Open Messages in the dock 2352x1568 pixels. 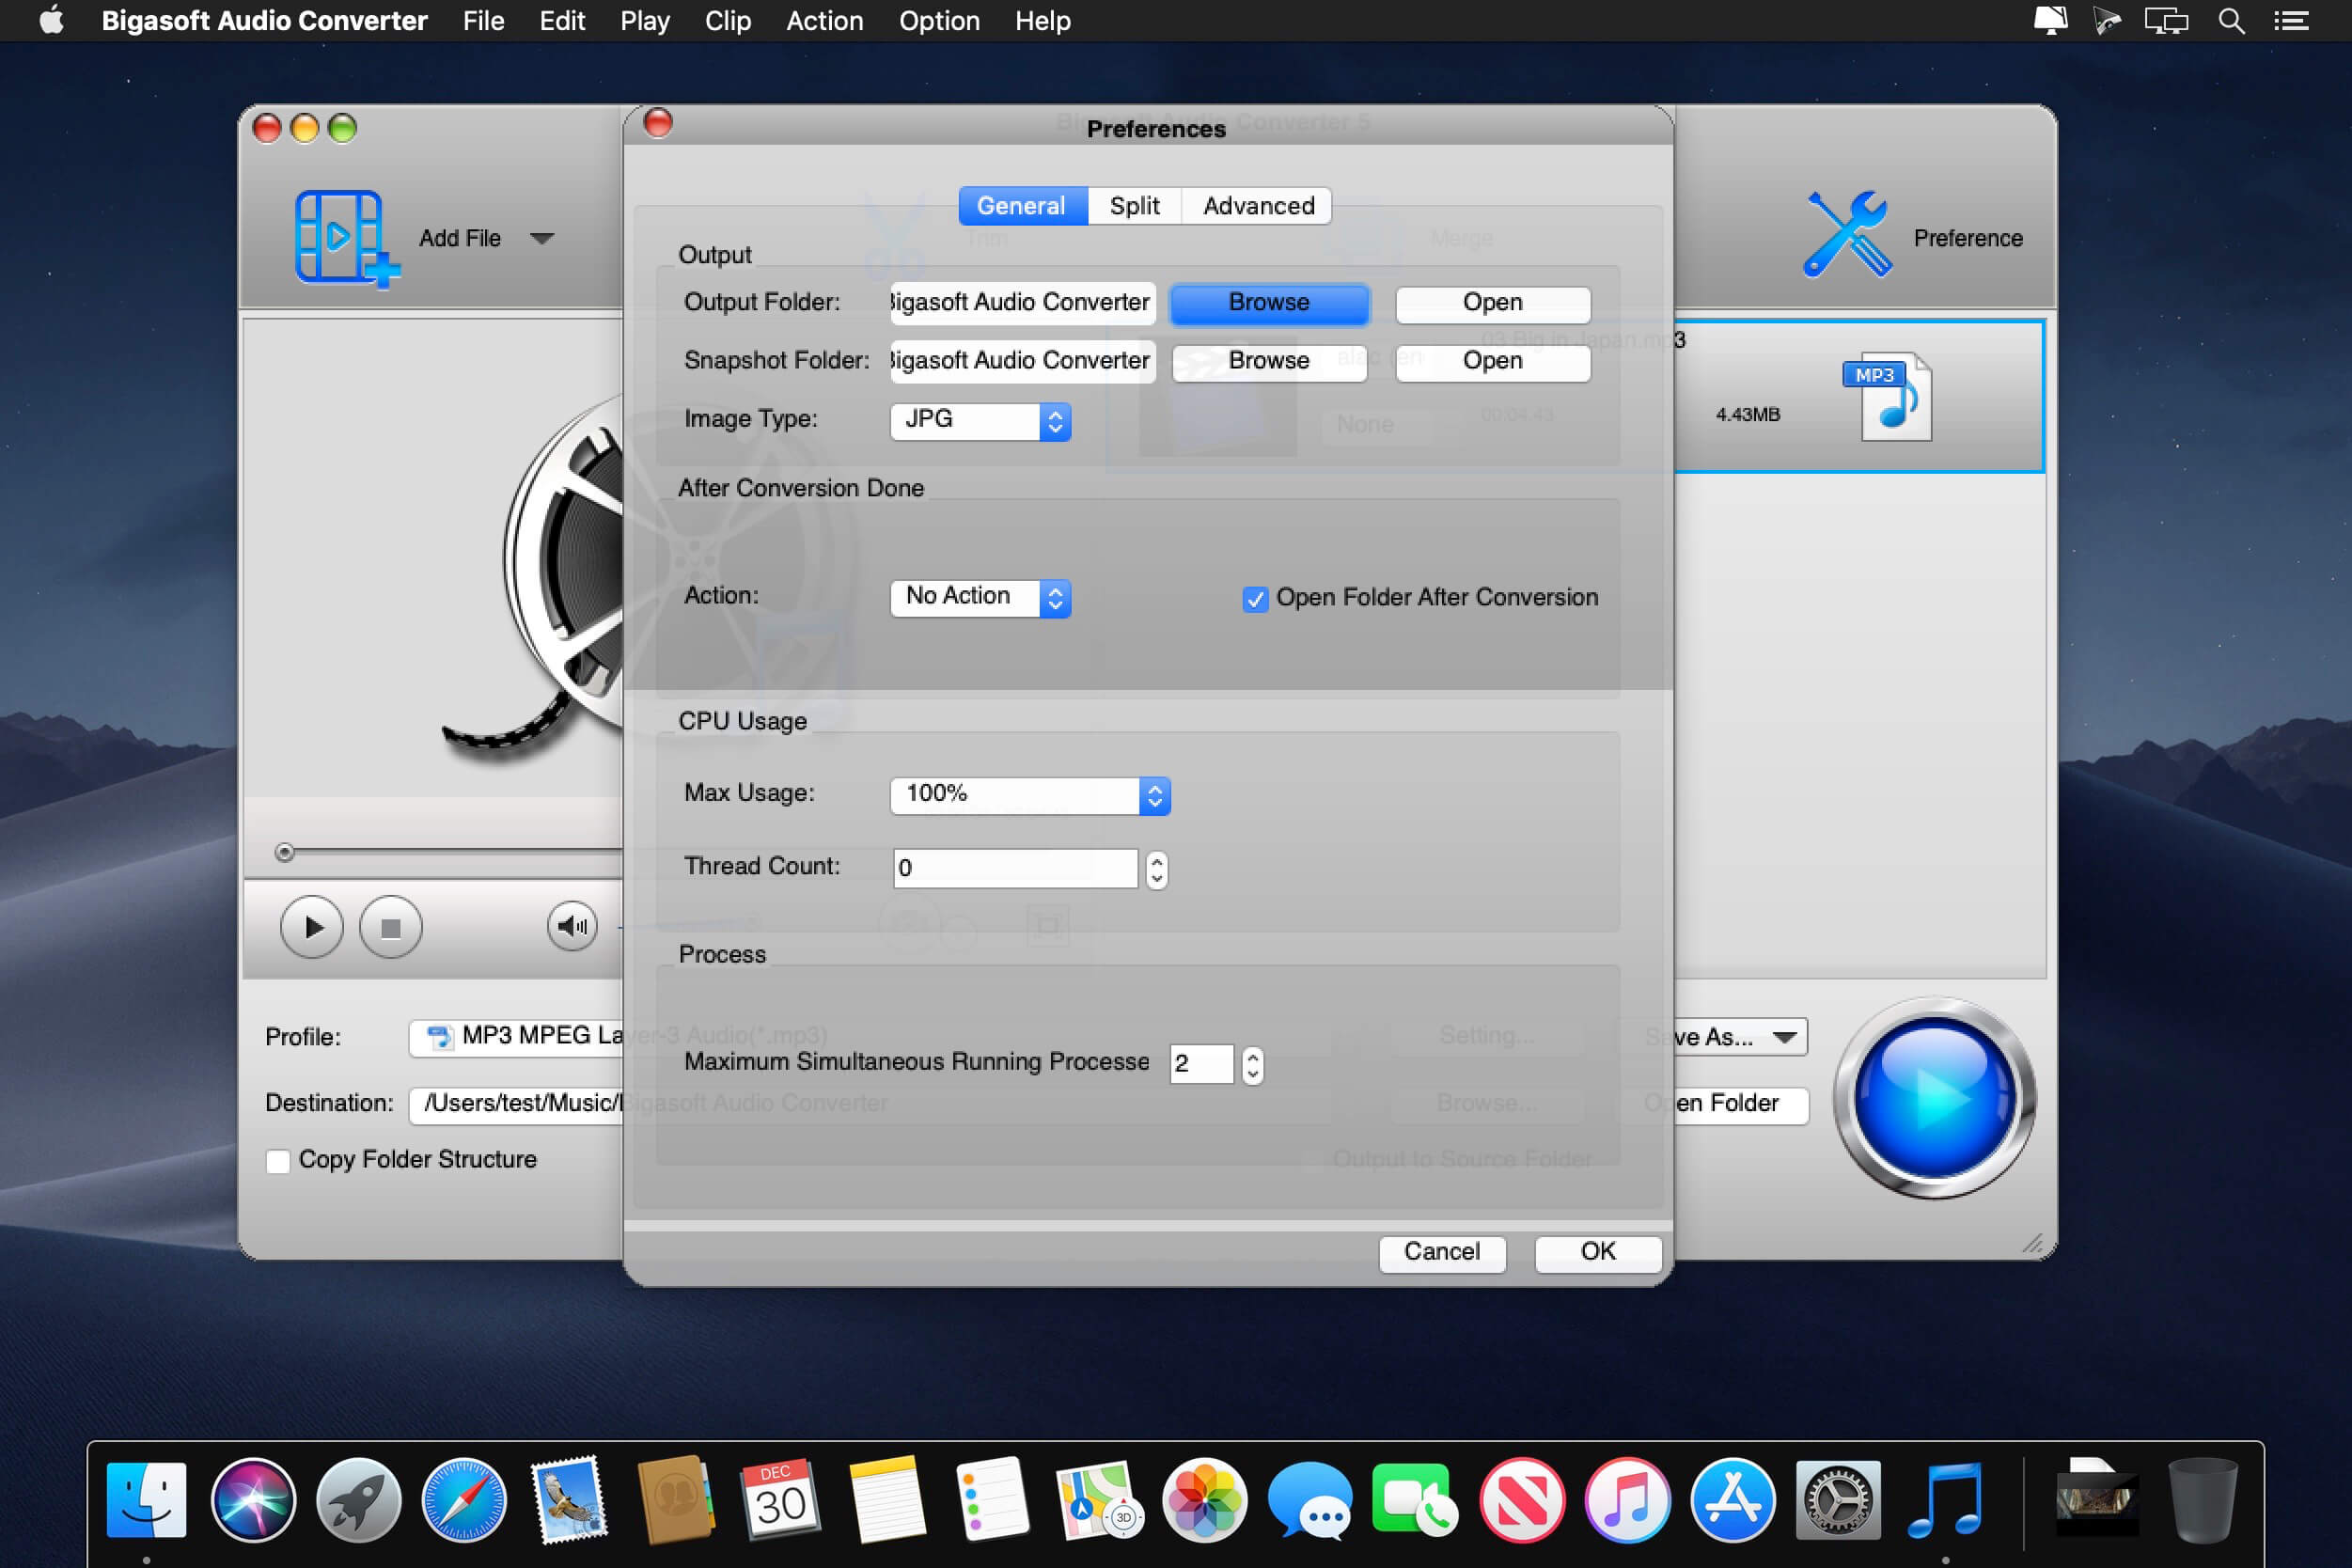pos(1310,1500)
